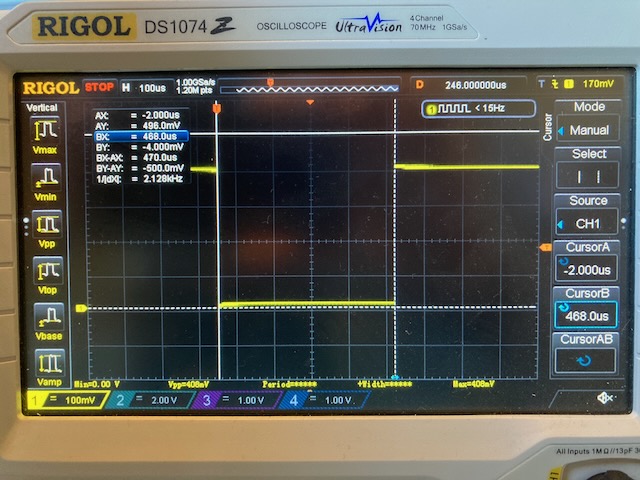Click the highlighted BX cursor readout row

coord(139,136)
